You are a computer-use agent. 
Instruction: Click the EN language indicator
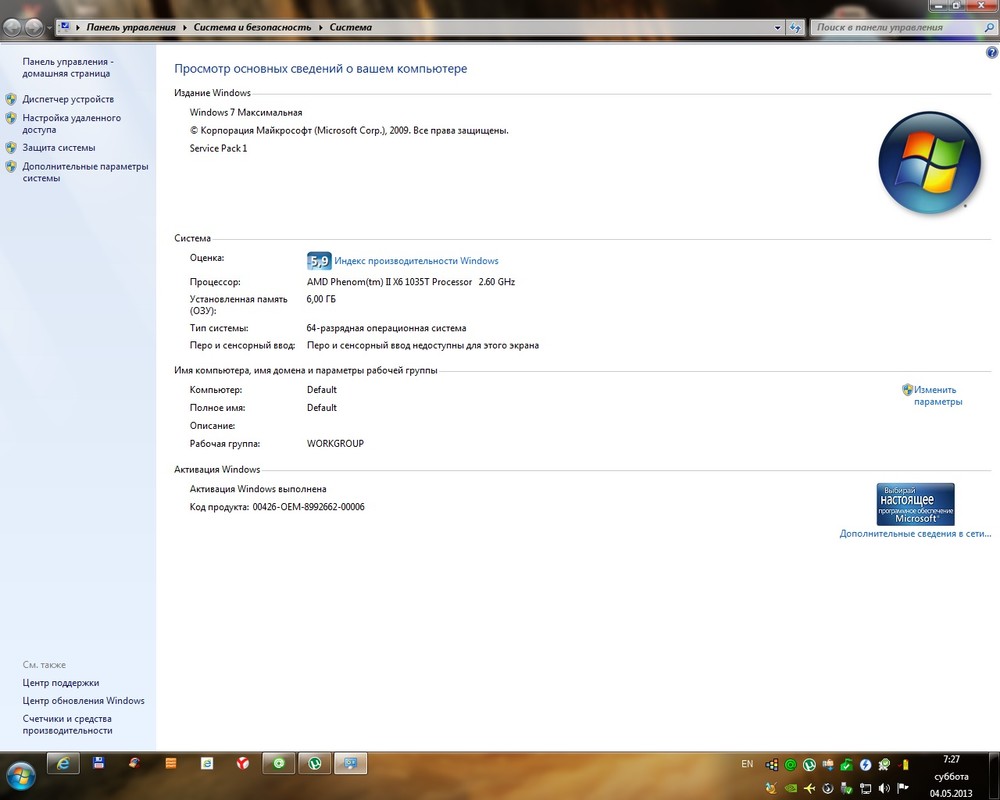(747, 764)
